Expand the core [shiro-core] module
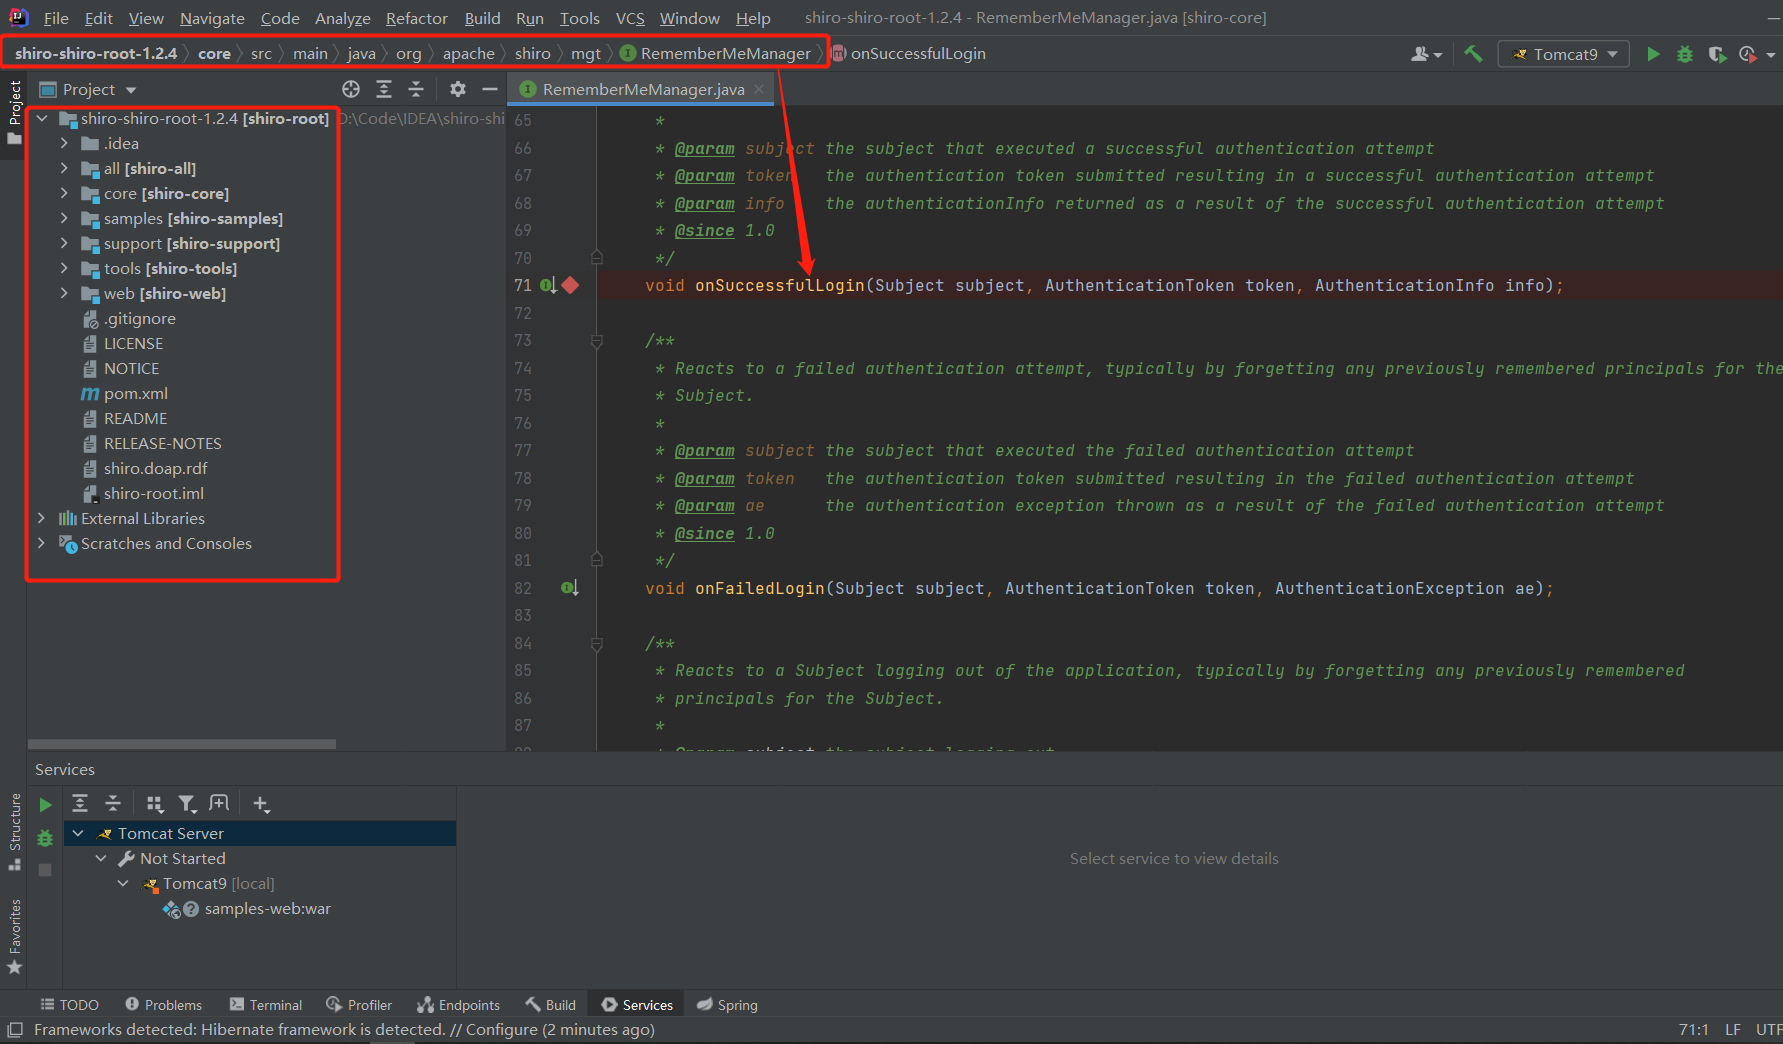 [x=64, y=193]
